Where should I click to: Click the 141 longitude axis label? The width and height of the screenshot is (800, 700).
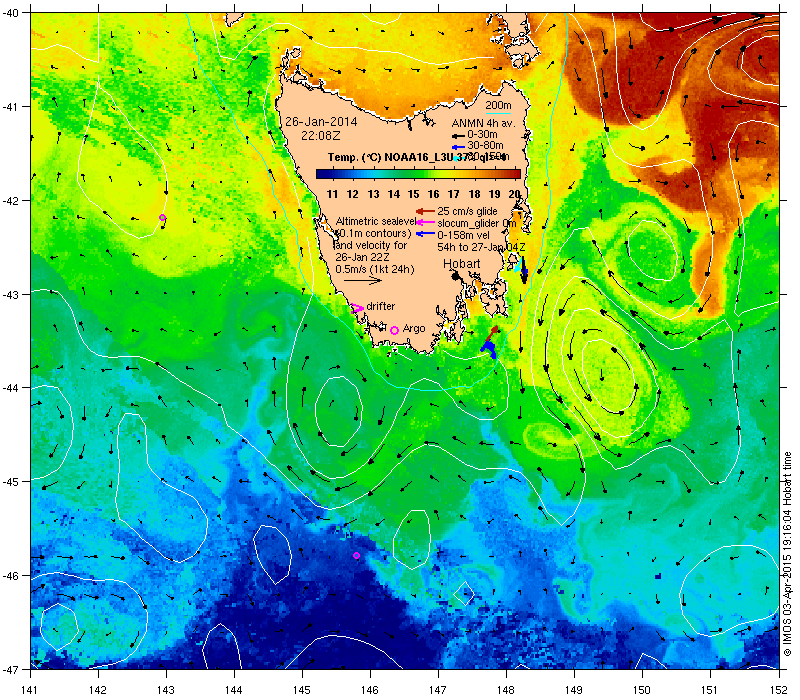[x=31, y=690]
